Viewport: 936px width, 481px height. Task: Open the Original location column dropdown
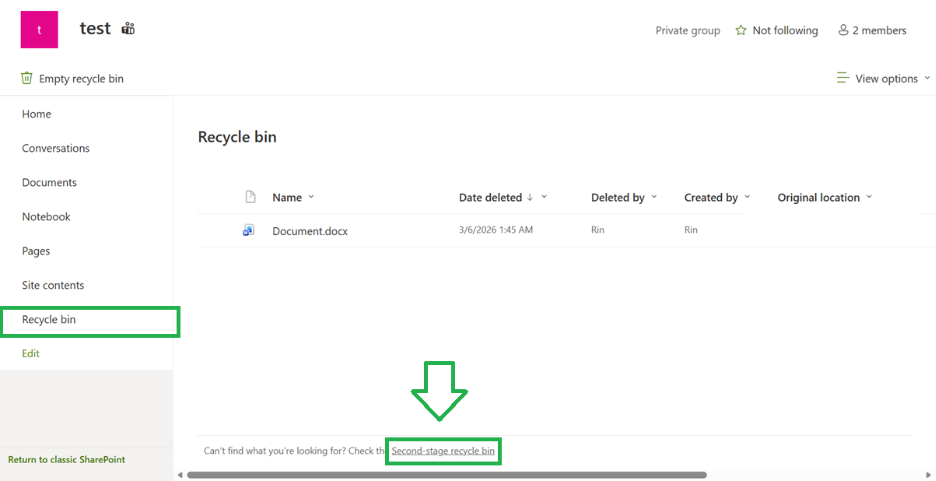869,198
